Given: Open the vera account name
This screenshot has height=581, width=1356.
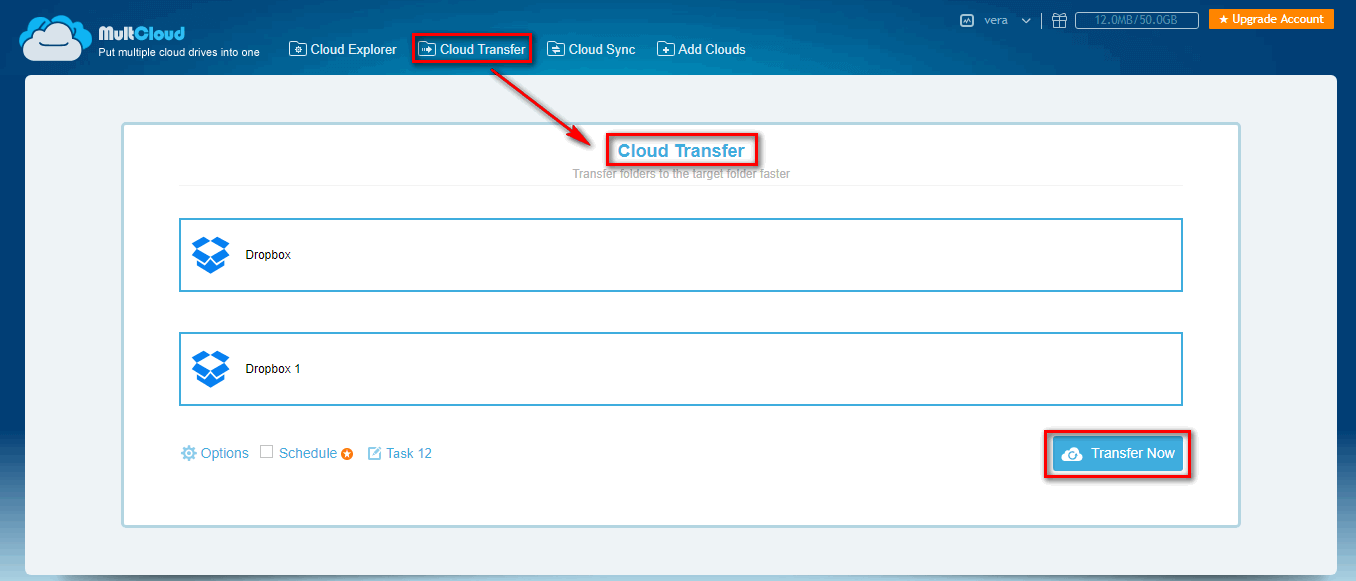Looking at the screenshot, I should tap(996, 20).
